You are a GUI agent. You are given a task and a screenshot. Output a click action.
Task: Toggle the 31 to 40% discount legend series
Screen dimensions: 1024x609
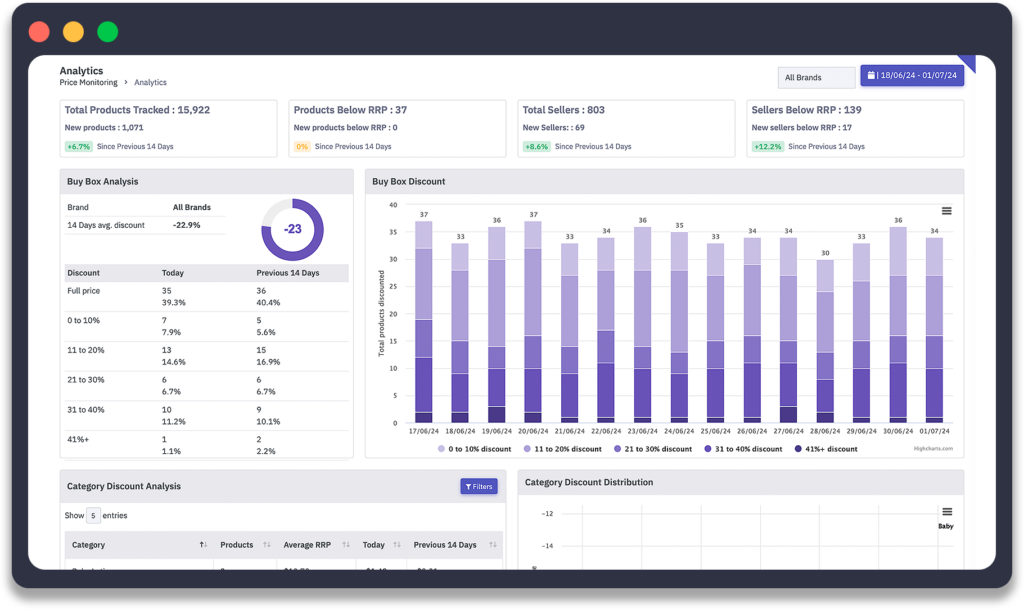tap(743, 449)
